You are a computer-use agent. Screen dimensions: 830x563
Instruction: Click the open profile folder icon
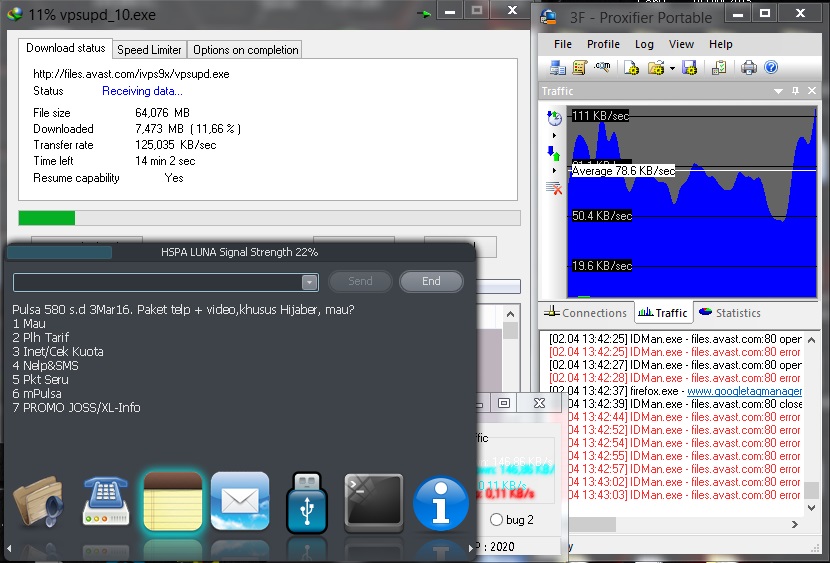656,68
